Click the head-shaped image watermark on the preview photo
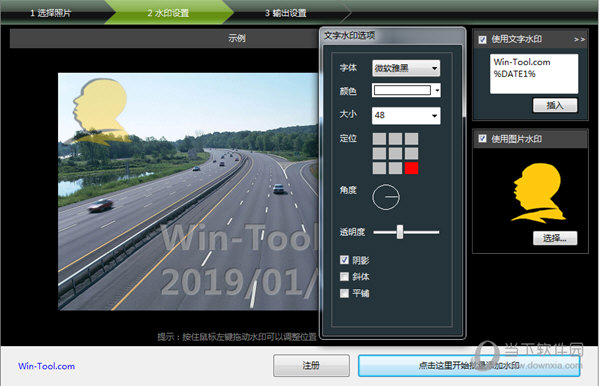600x386 pixels. click(100, 112)
